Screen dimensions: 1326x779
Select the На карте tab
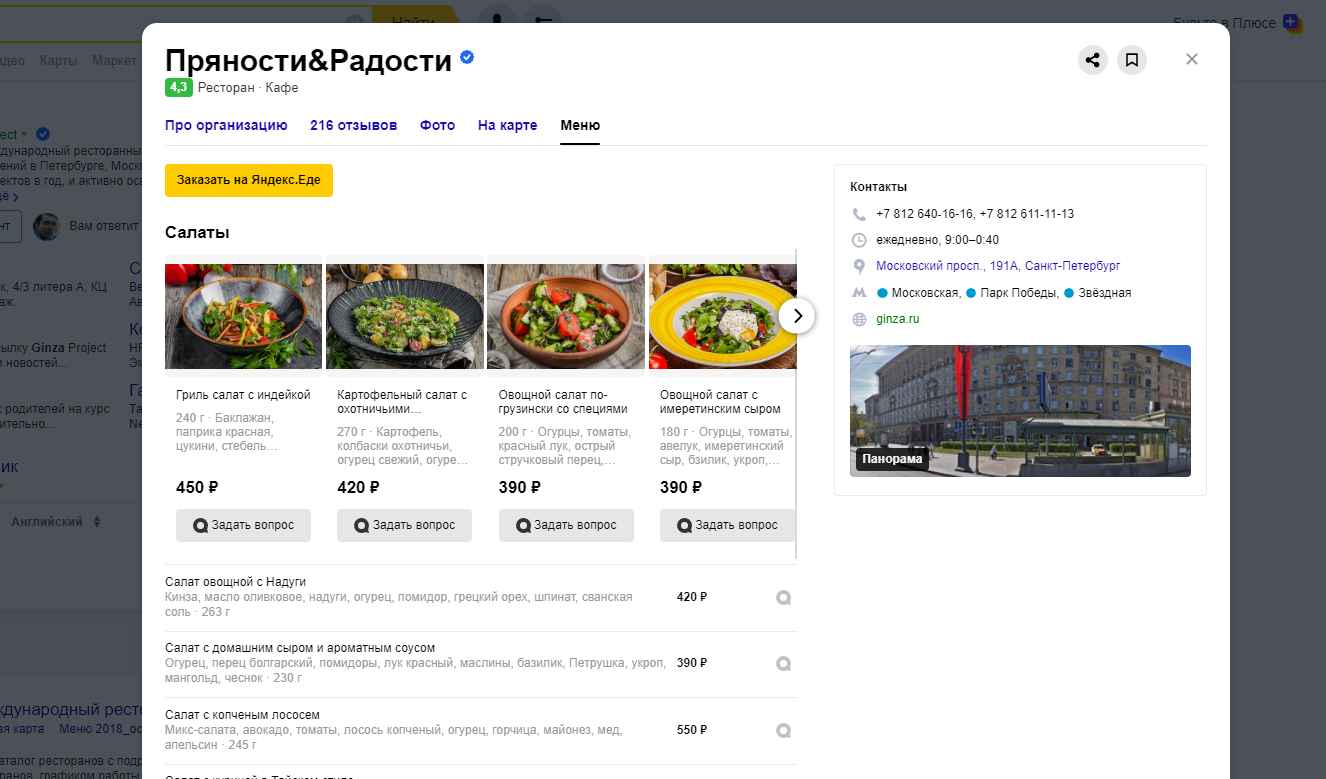coord(507,125)
